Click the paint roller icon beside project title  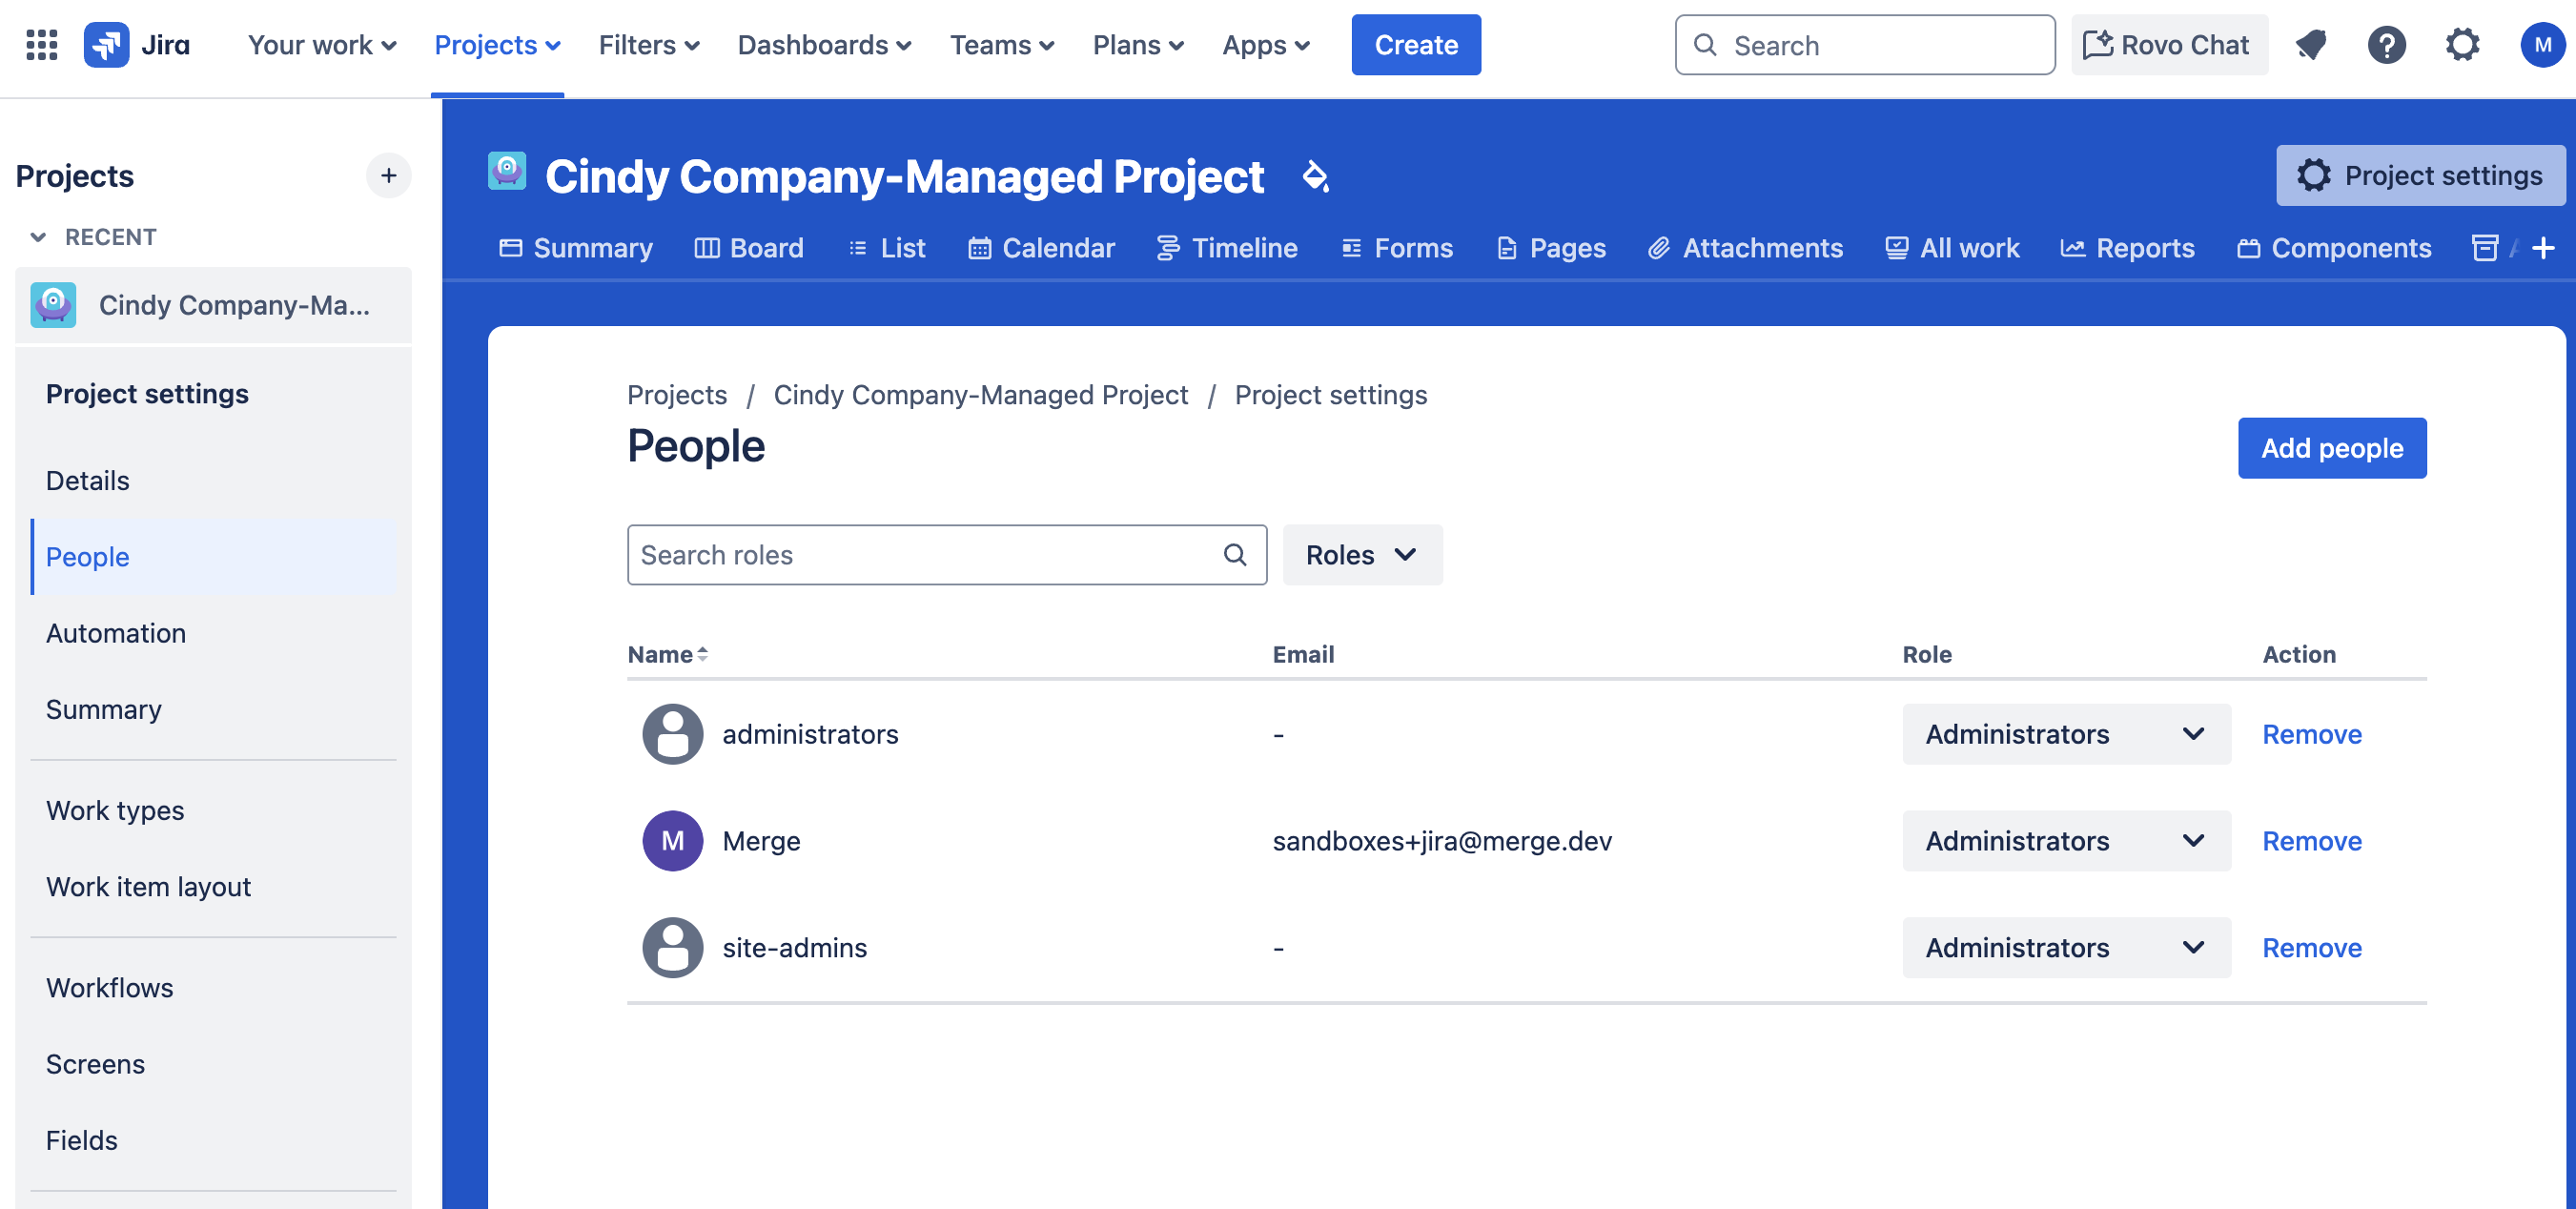click(x=1317, y=179)
